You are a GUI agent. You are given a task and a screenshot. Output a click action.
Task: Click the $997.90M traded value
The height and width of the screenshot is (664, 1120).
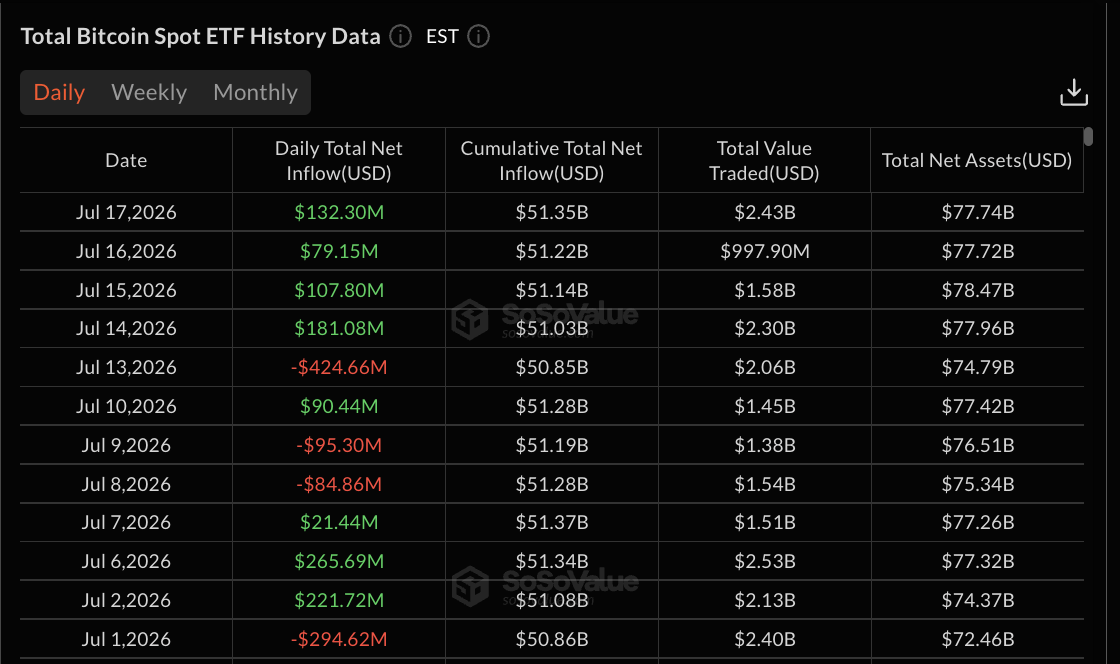[765, 251]
